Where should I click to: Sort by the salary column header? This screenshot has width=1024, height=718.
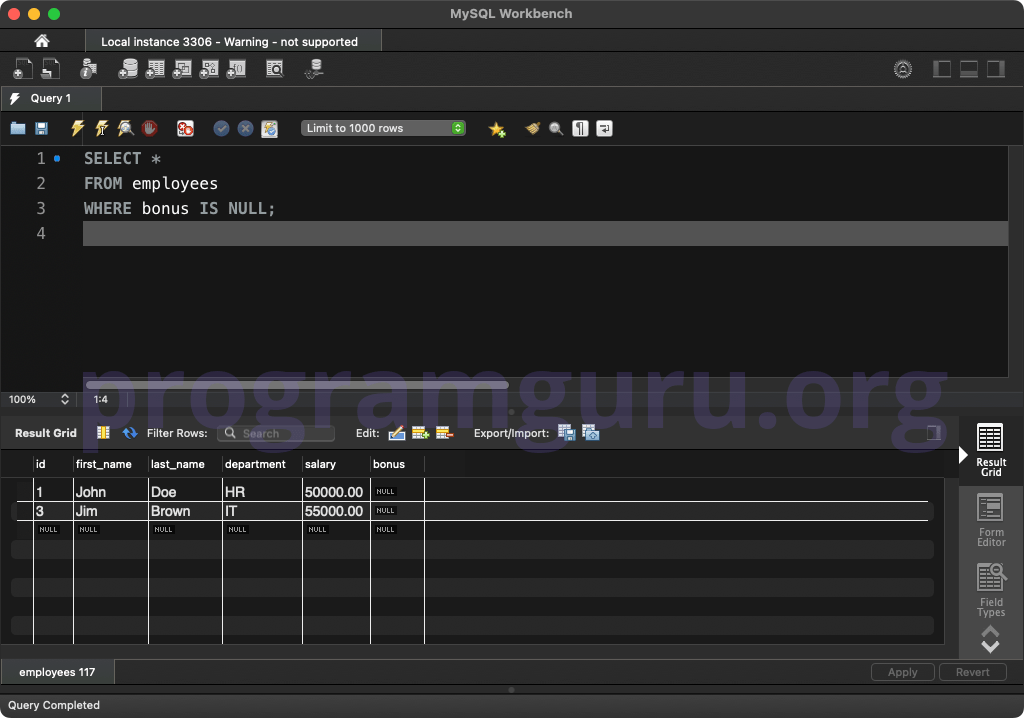[x=336, y=464]
